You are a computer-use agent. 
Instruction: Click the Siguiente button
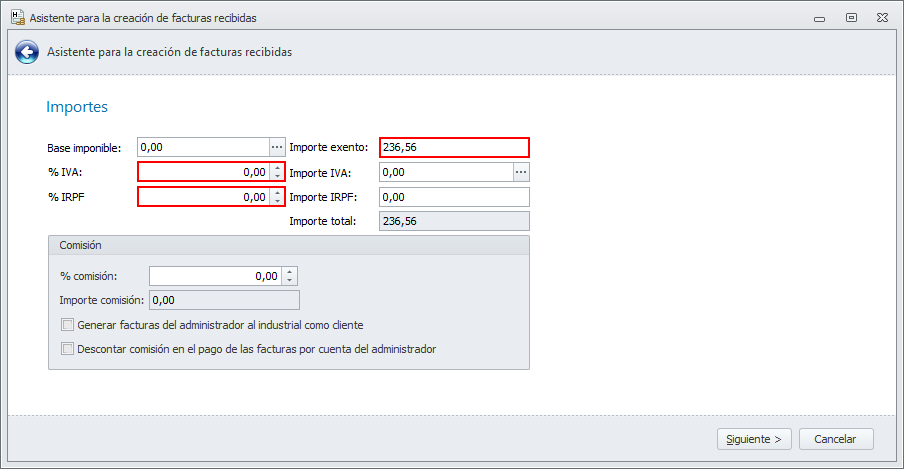click(755, 439)
